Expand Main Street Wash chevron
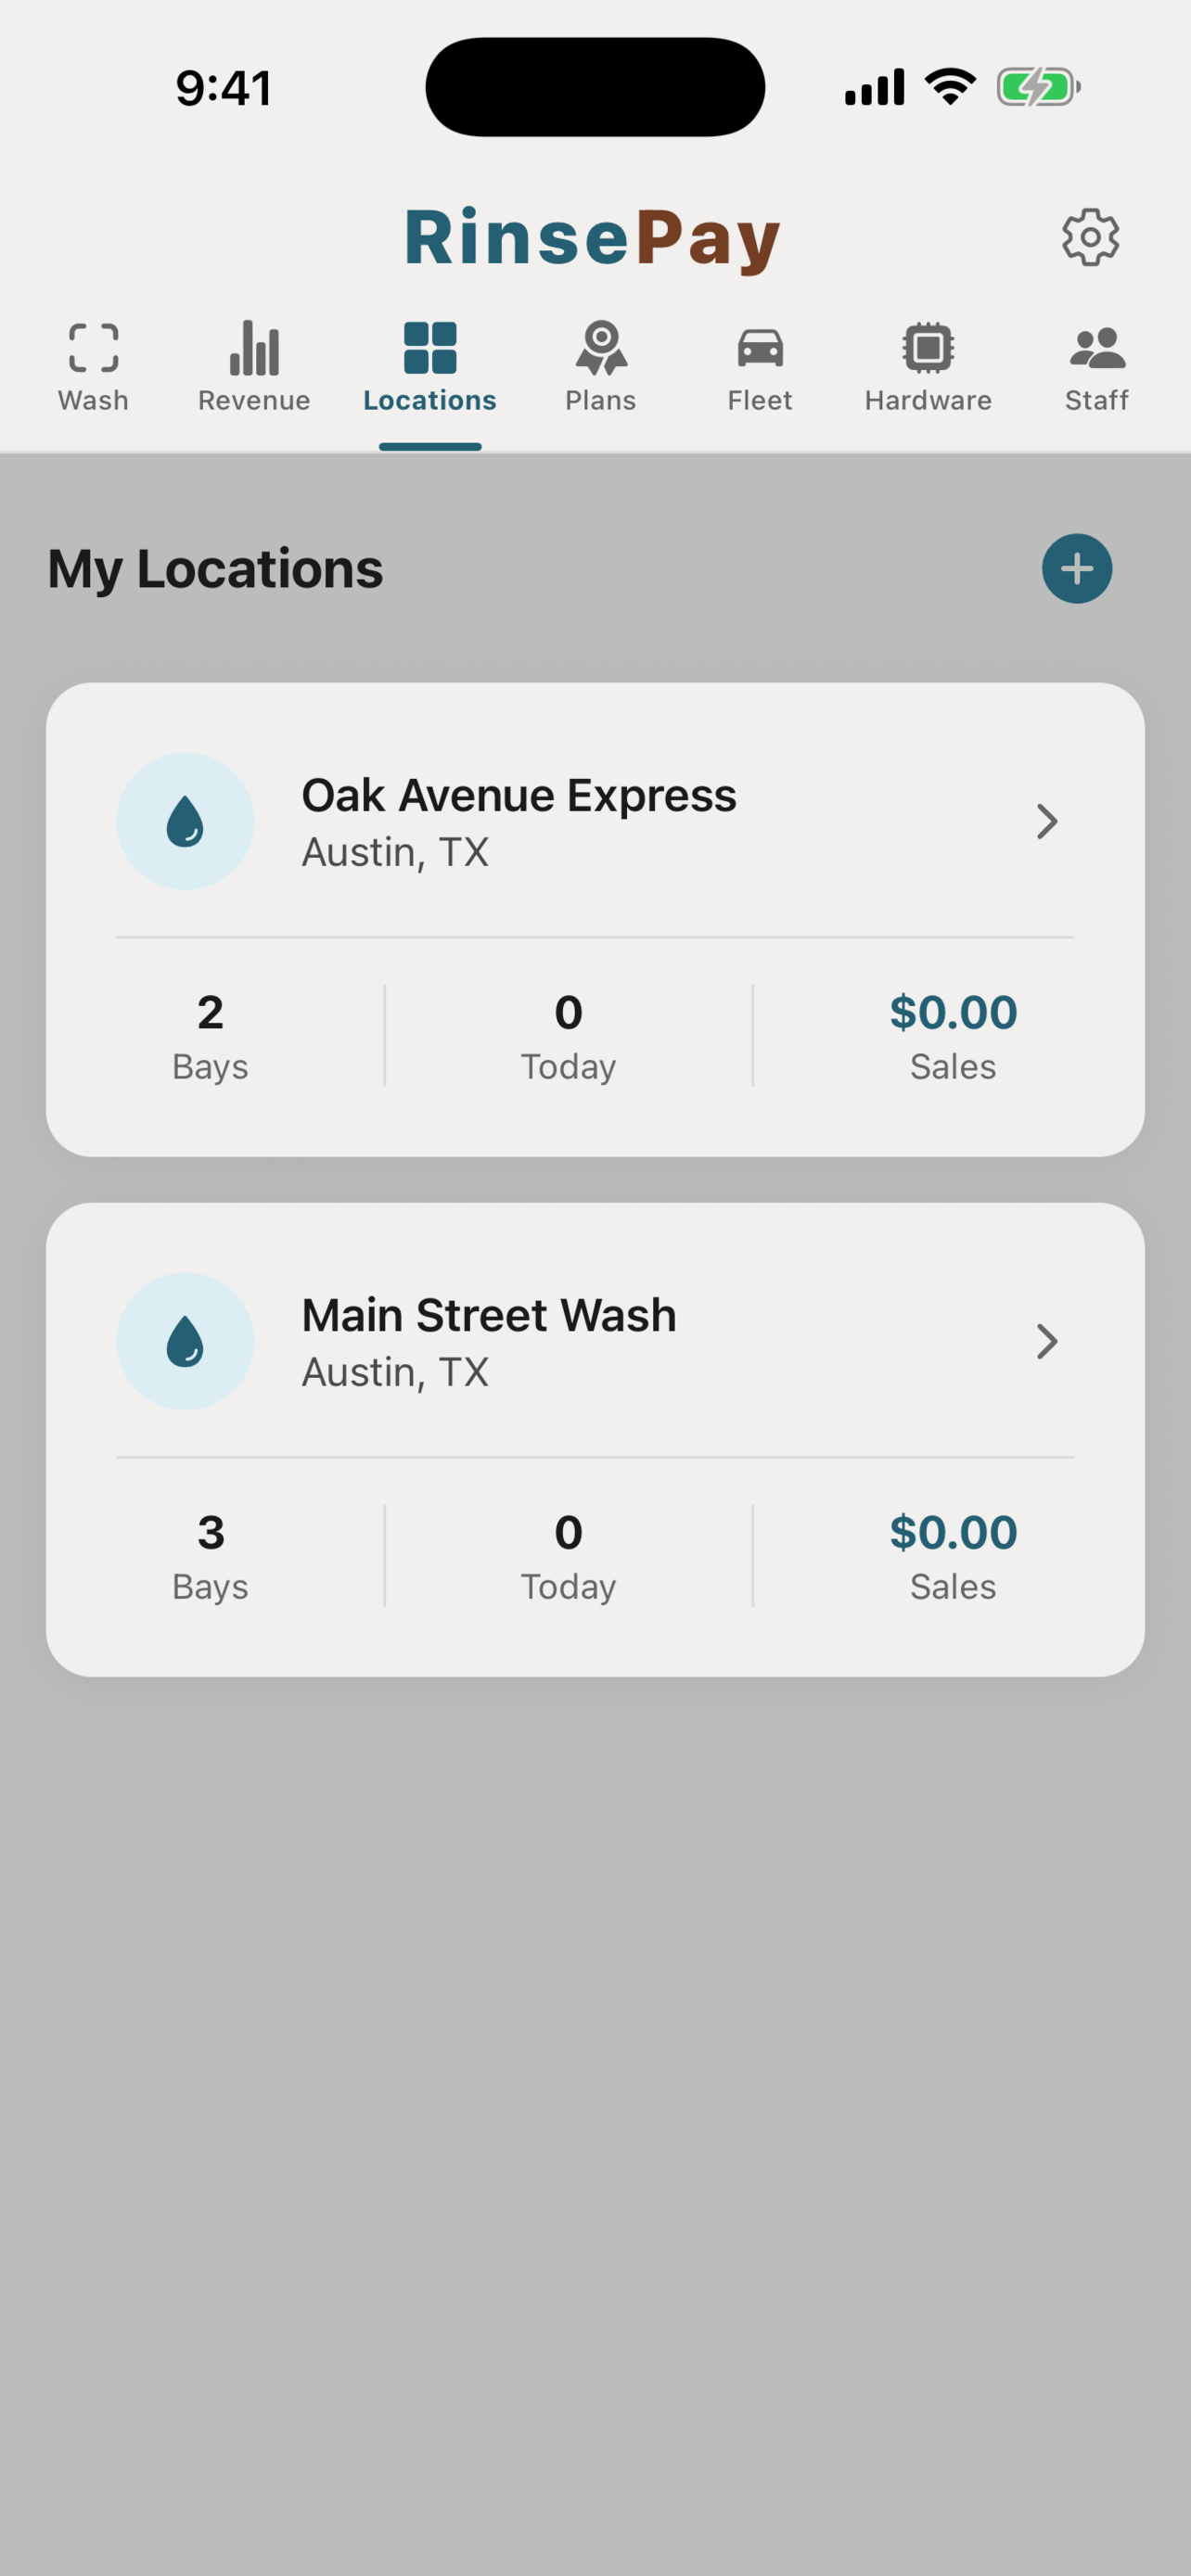 click(x=1046, y=1341)
